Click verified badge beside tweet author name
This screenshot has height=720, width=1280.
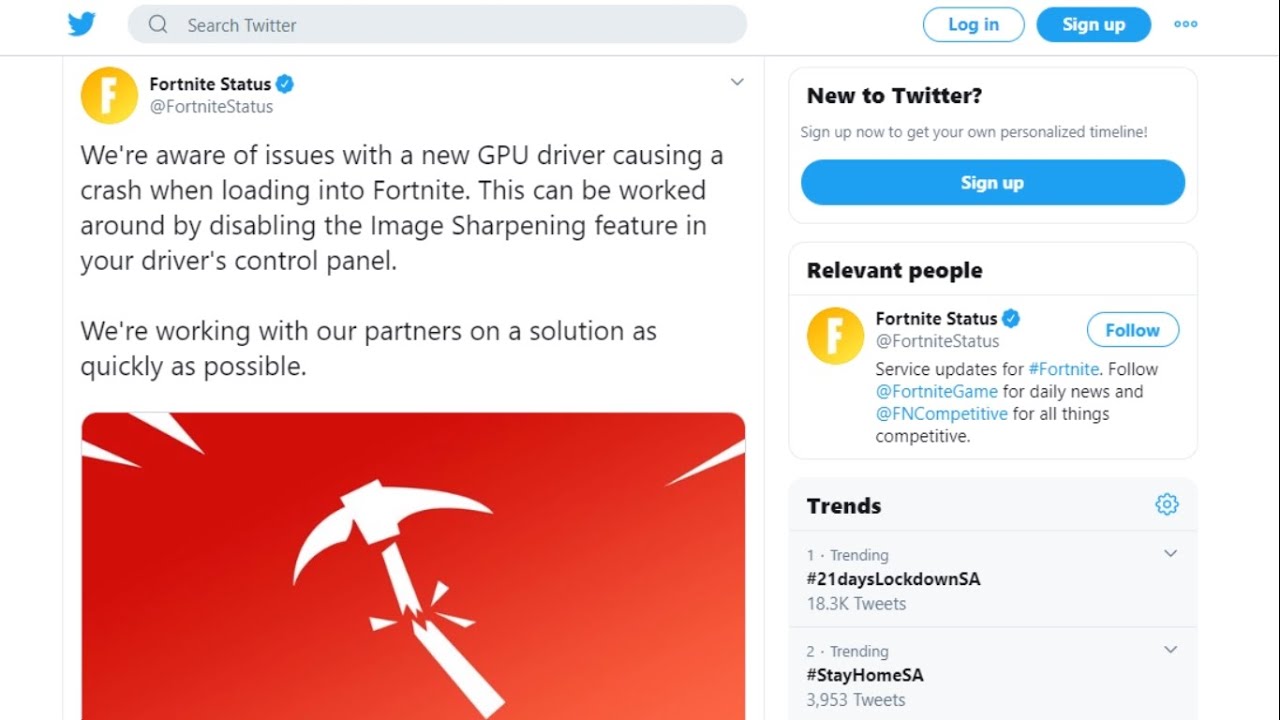point(285,84)
